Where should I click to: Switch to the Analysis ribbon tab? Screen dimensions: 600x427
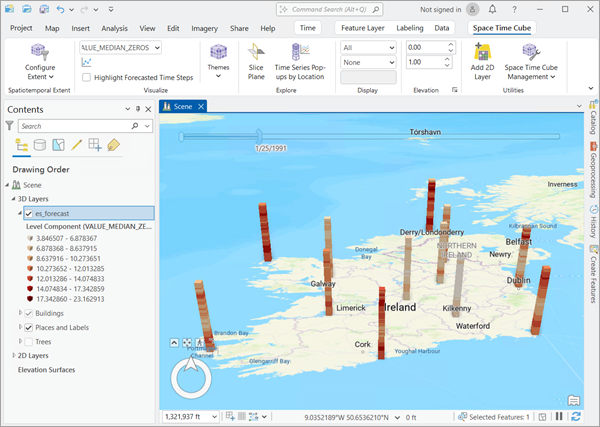pyautogui.click(x=114, y=29)
